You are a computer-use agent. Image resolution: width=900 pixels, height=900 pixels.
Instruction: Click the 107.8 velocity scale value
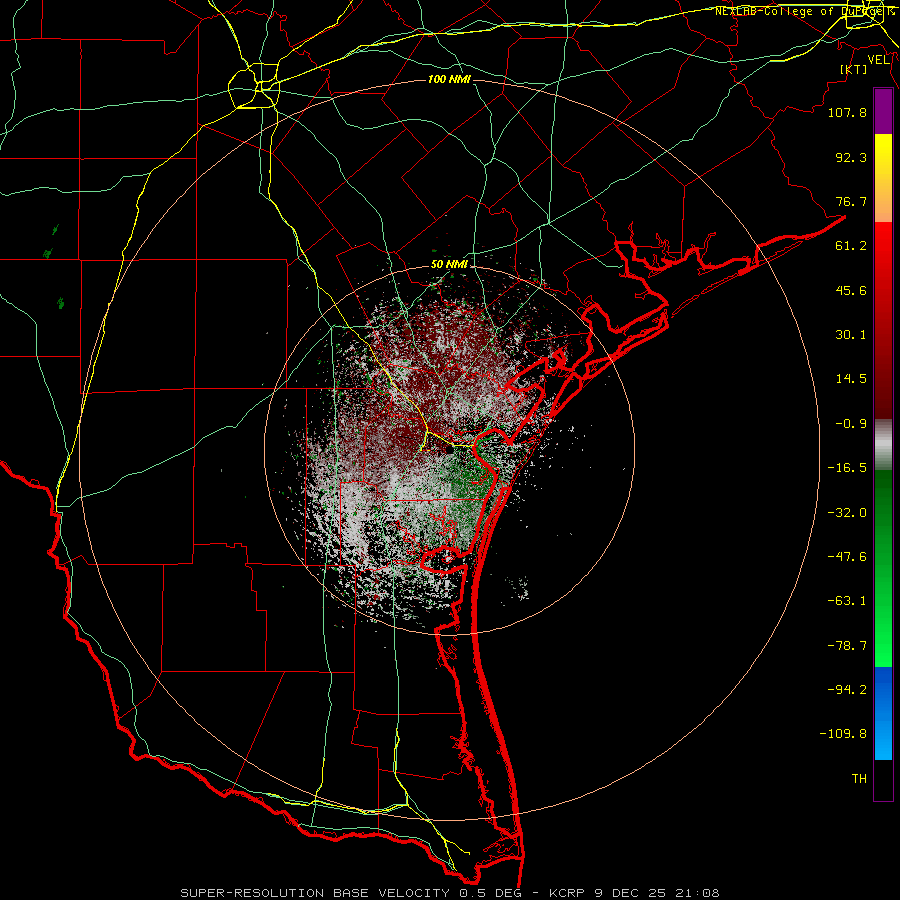click(847, 112)
